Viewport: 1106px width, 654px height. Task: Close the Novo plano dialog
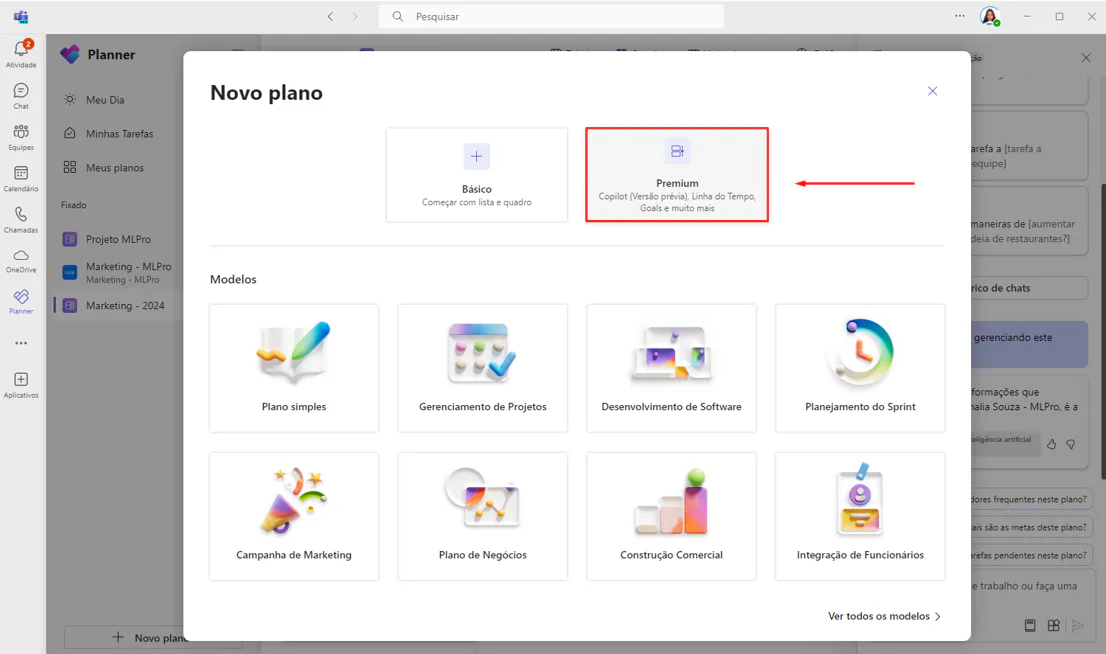932,91
